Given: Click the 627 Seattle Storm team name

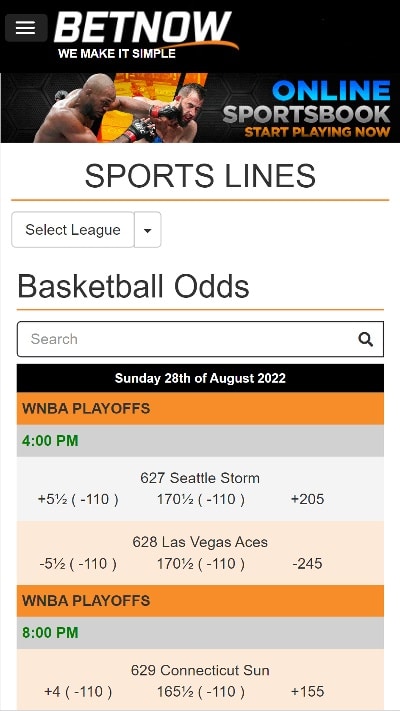Looking at the screenshot, I should pos(200,478).
